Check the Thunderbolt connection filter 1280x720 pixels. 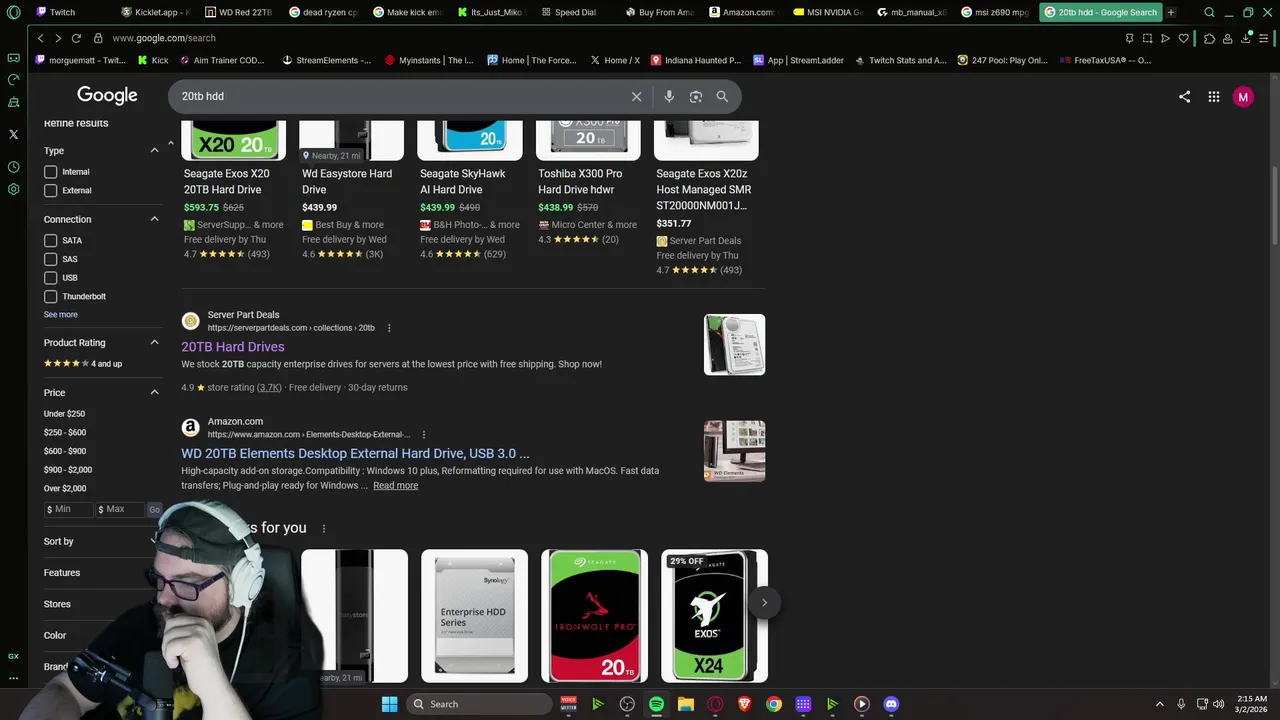point(50,296)
